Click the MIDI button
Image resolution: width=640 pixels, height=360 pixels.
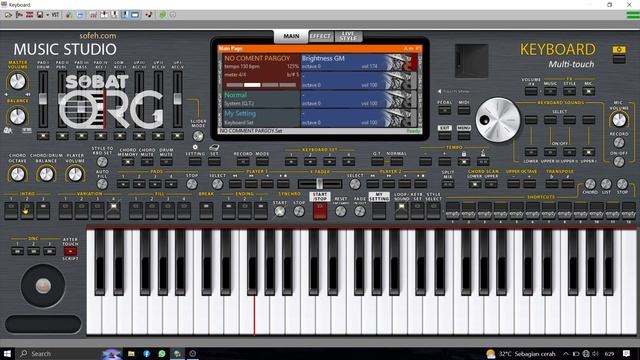point(464,110)
